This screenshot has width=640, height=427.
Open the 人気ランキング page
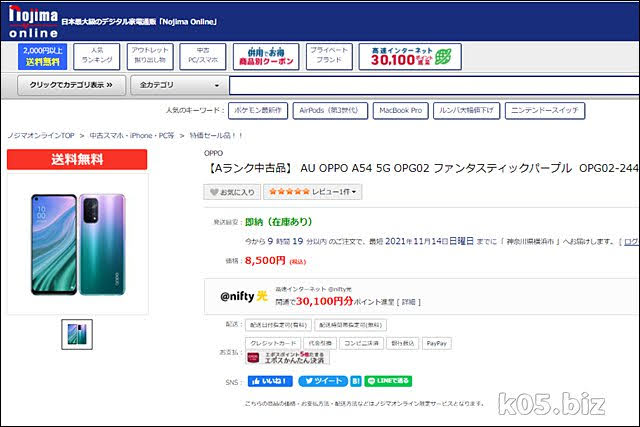tap(97, 56)
